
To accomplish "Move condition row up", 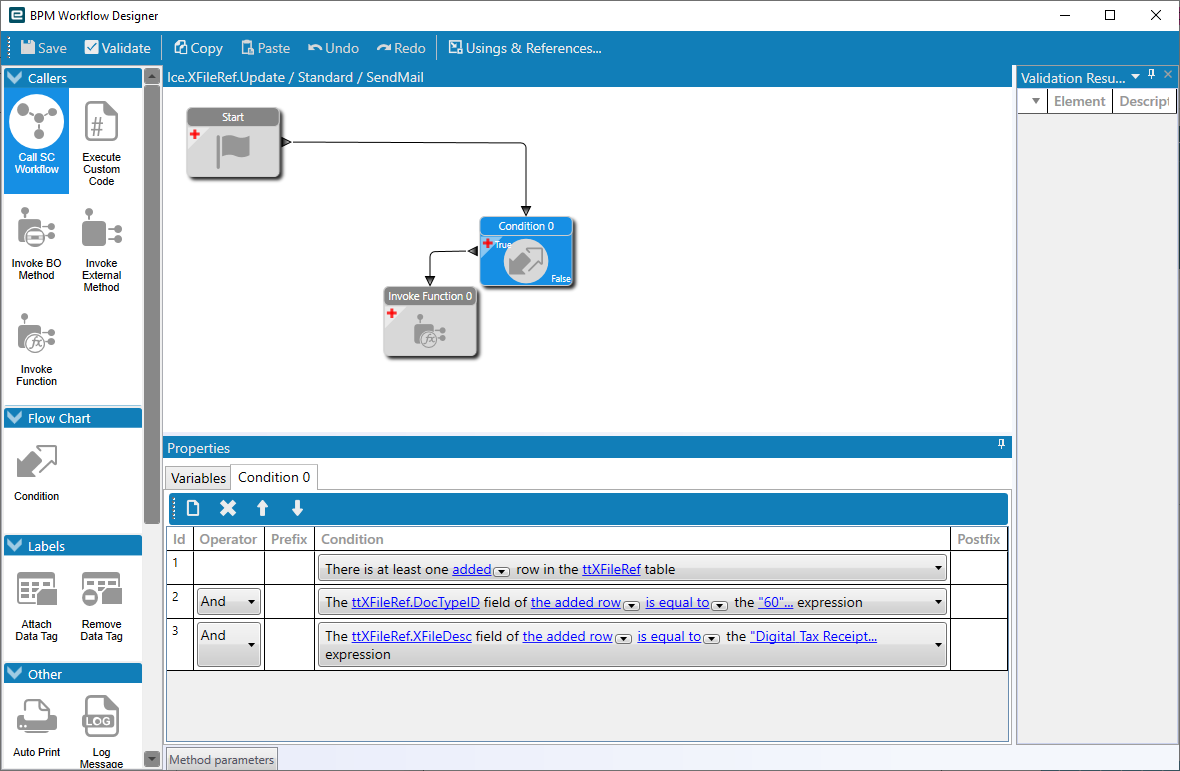I will pos(262,508).
